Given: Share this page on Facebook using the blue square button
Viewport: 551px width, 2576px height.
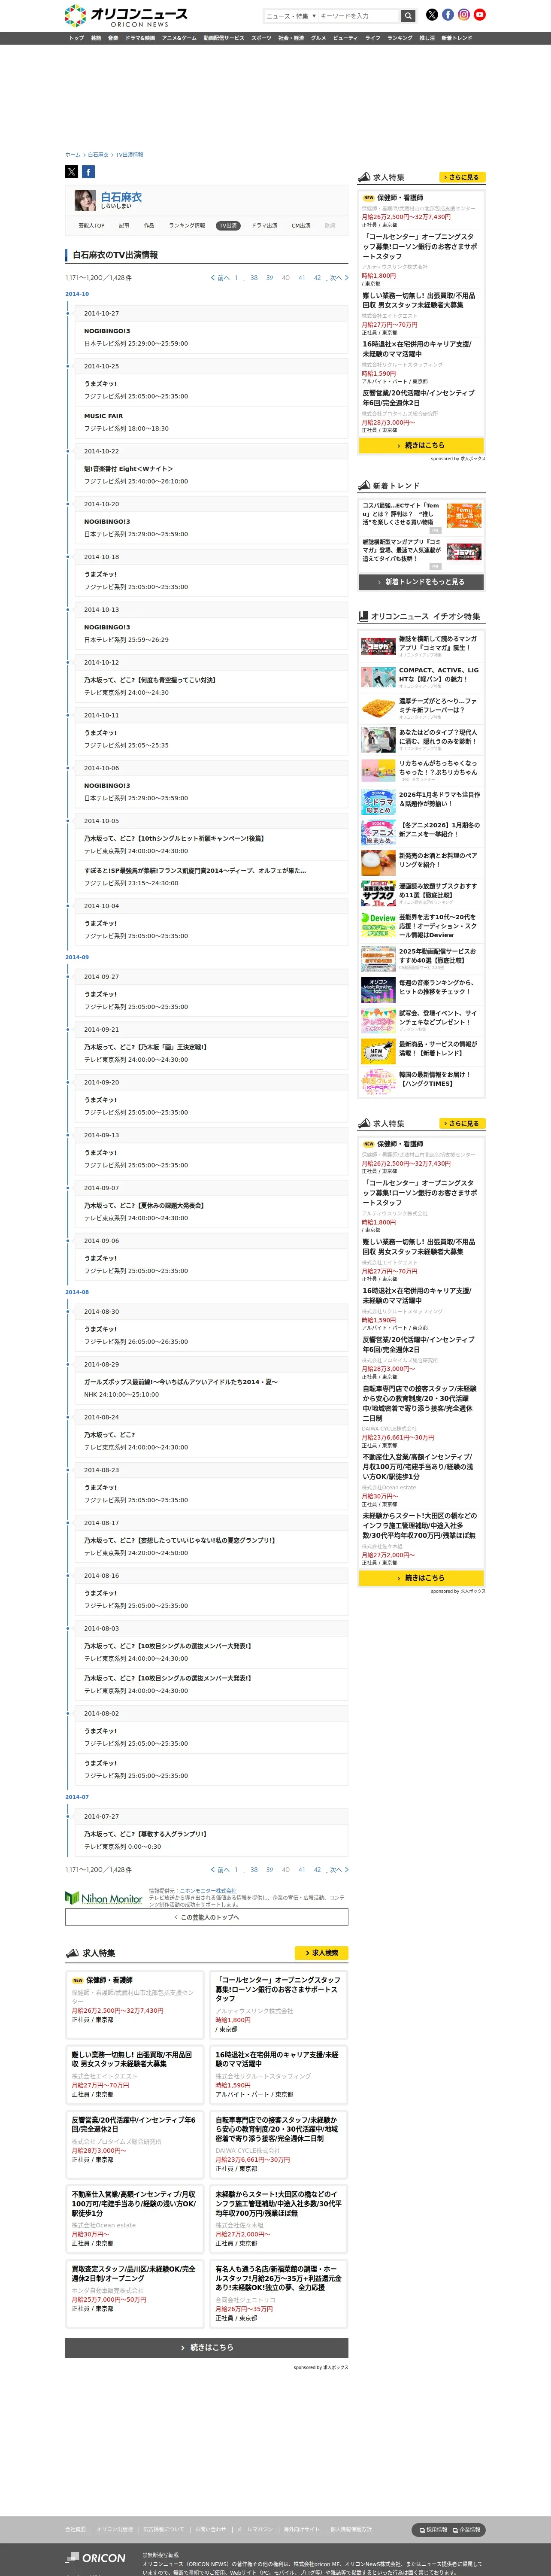Looking at the screenshot, I should (x=88, y=172).
